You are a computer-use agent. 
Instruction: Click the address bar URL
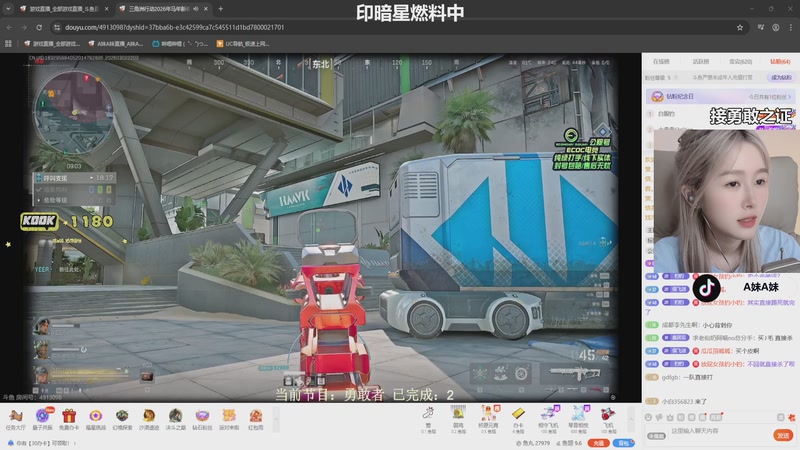click(174, 28)
